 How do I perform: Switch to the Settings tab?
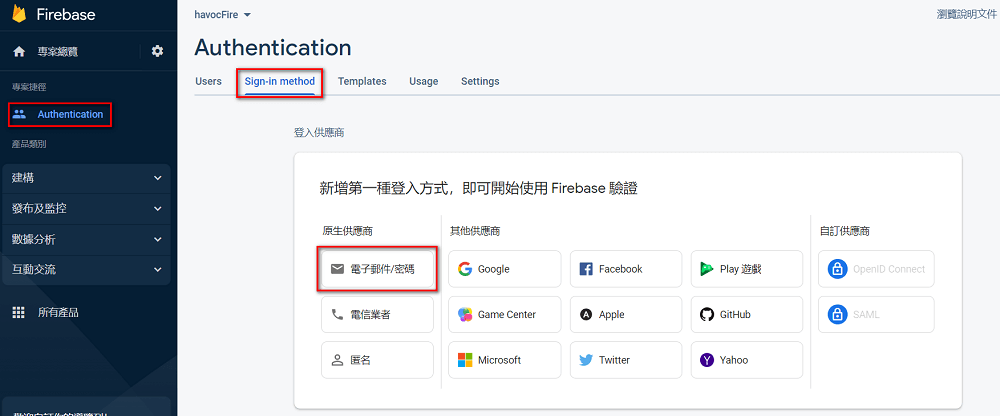pos(480,81)
